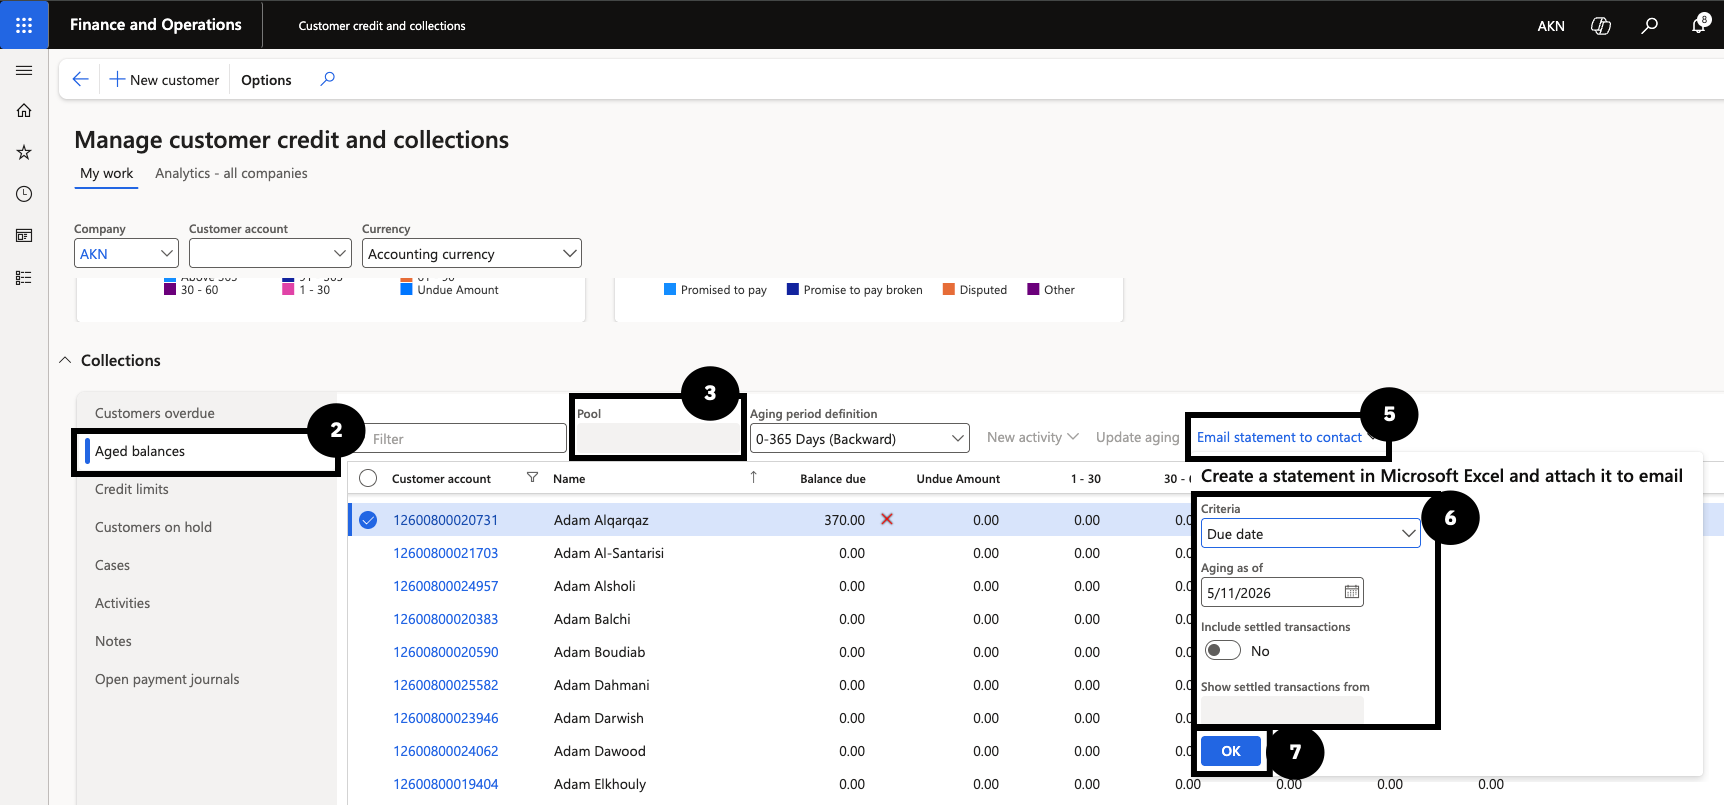This screenshot has height=805, width=1724.
Task: Select Credit limits in the list
Action: 132,489
